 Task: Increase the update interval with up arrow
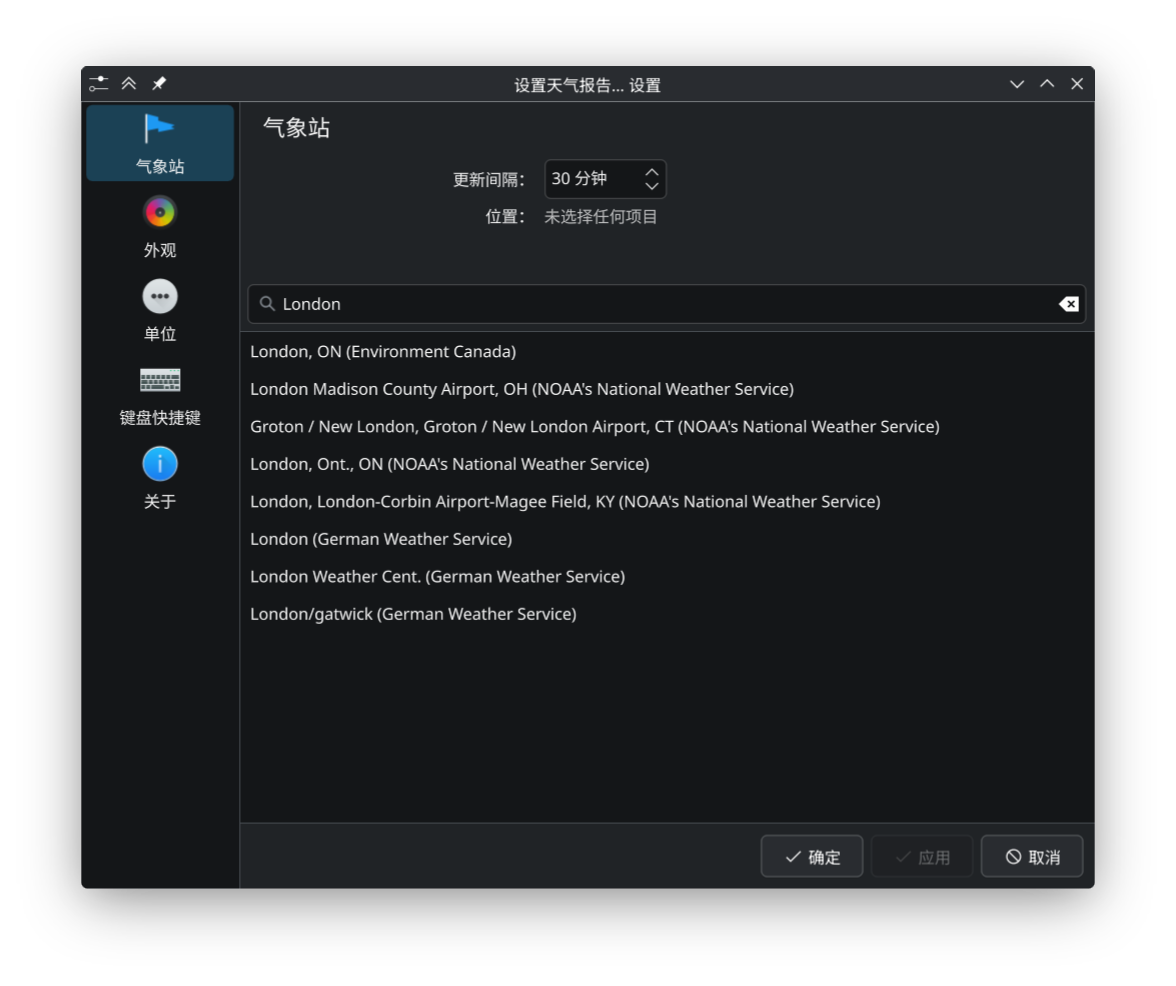(652, 172)
